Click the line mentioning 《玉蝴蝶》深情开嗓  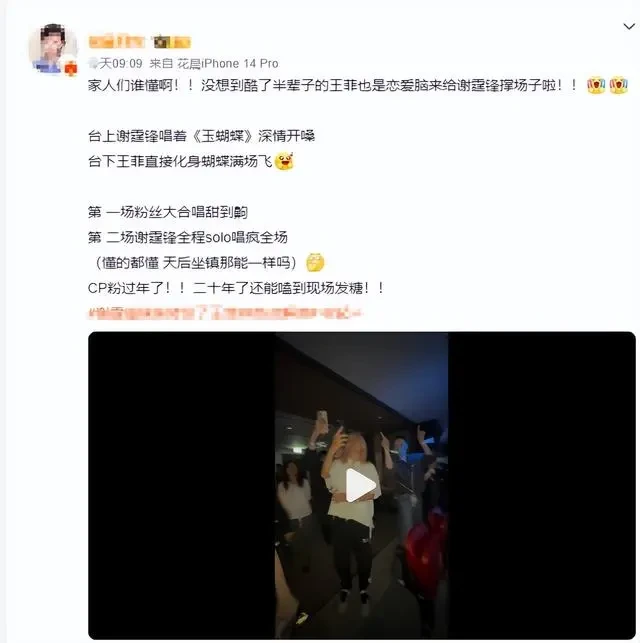(x=201, y=136)
